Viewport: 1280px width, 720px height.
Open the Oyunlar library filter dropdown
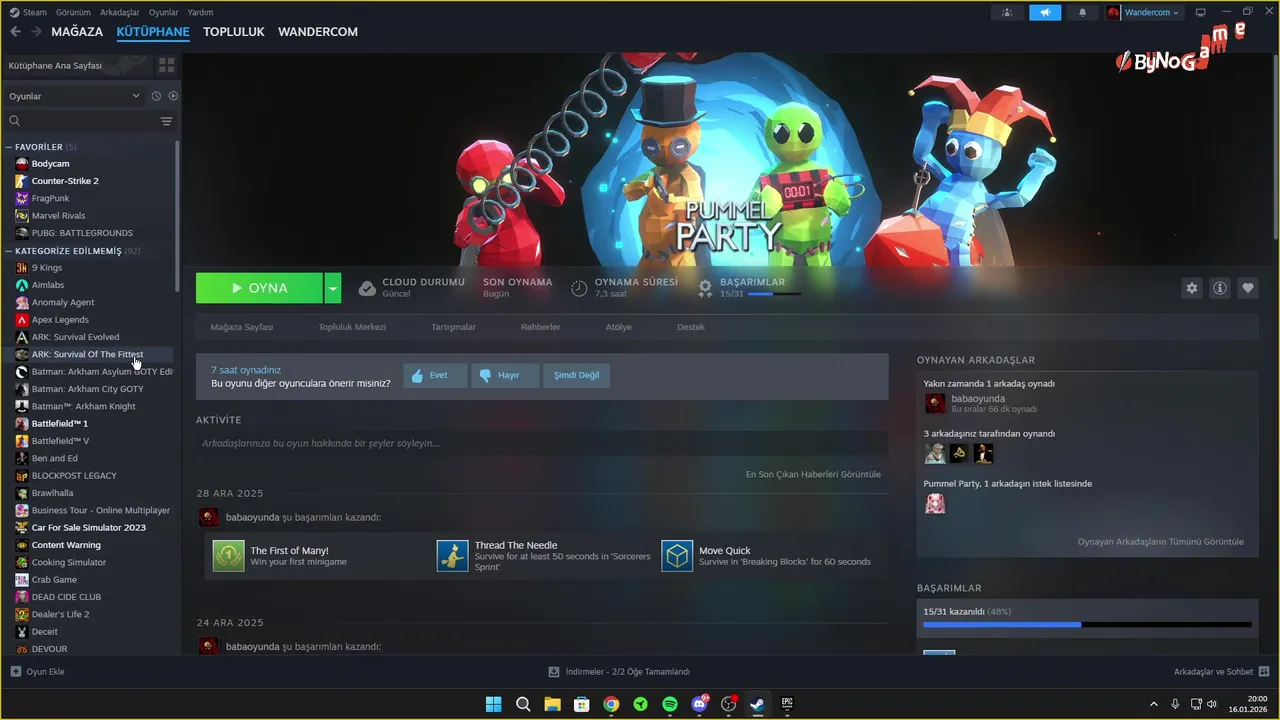[x=75, y=96]
